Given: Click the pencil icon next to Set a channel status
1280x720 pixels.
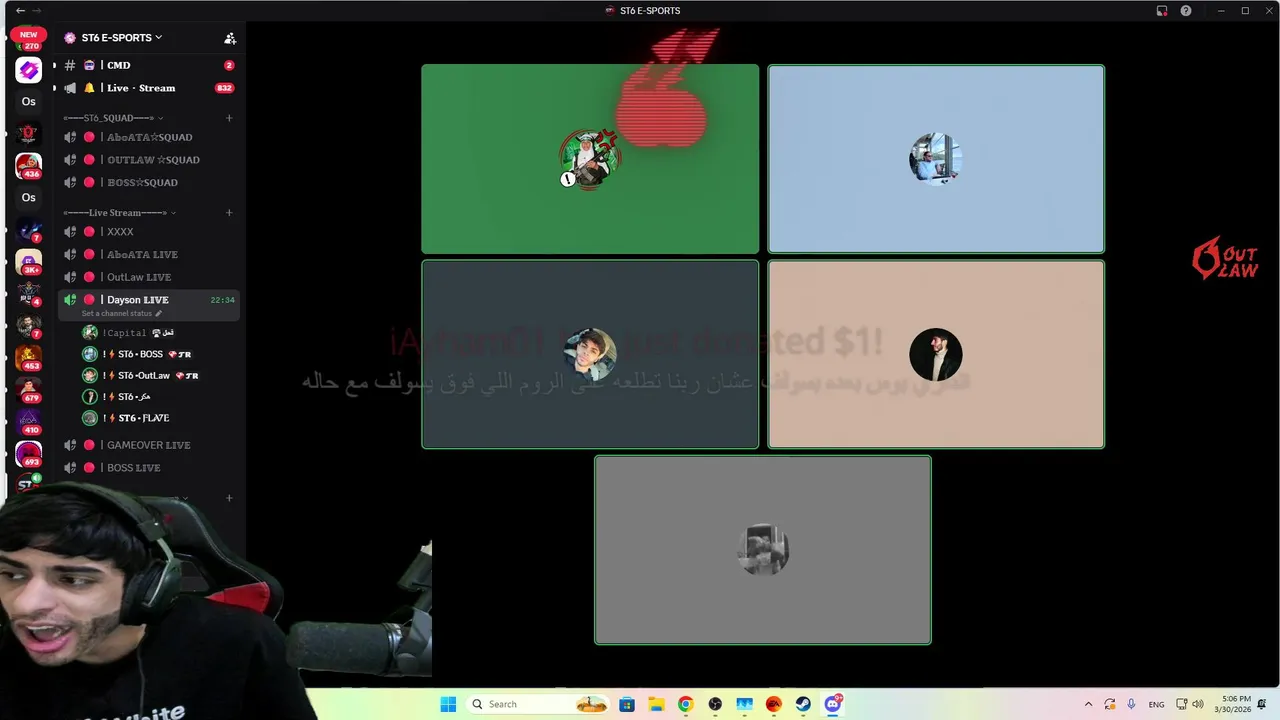Looking at the screenshot, I should click(158, 313).
